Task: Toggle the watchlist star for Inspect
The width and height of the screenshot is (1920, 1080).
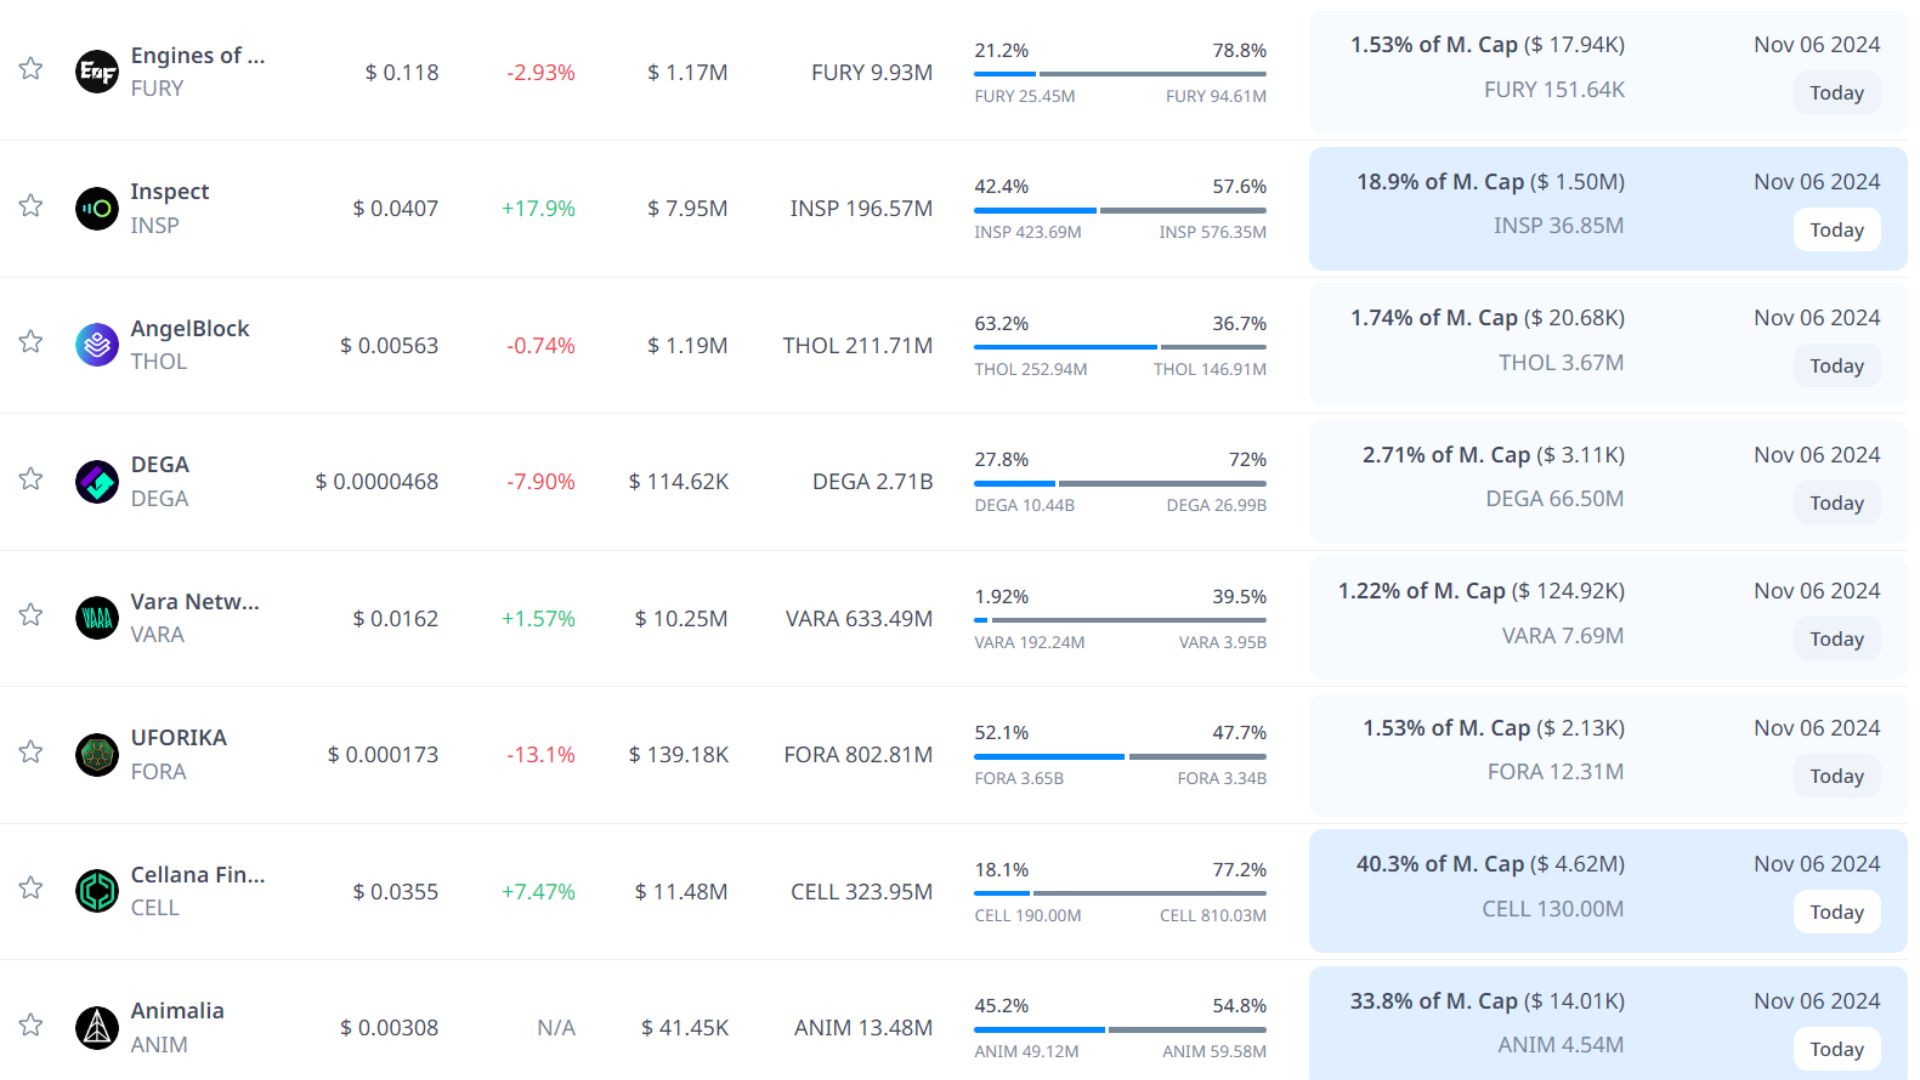Action: pyautogui.click(x=31, y=206)
